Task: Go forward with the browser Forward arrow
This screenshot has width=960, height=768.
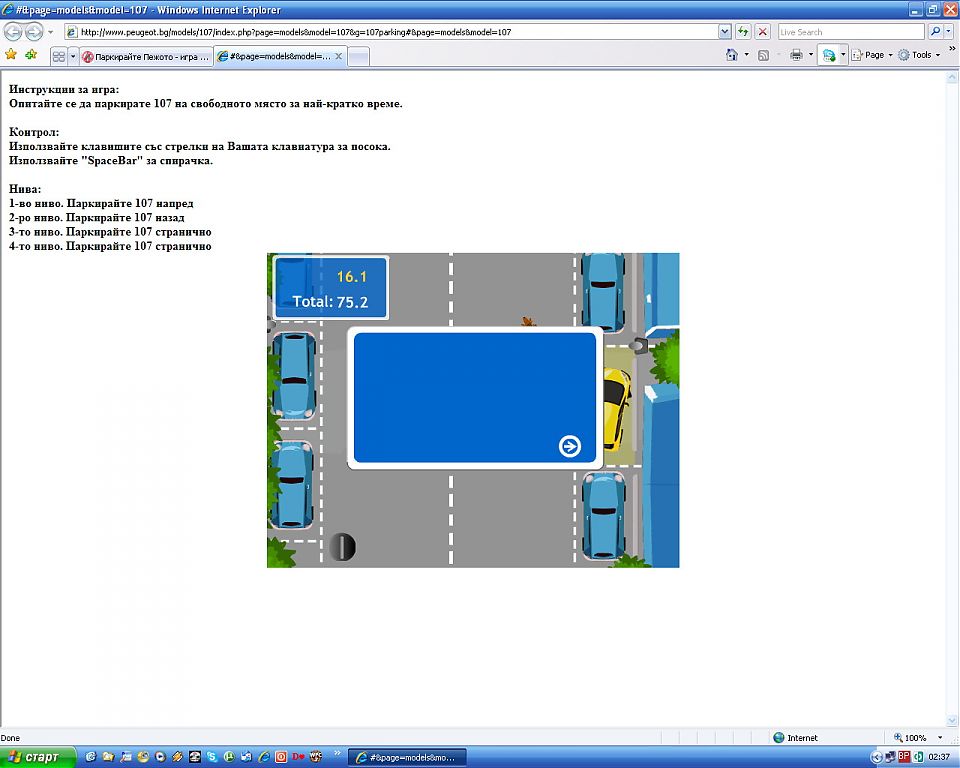Action: tap(34, 32)
